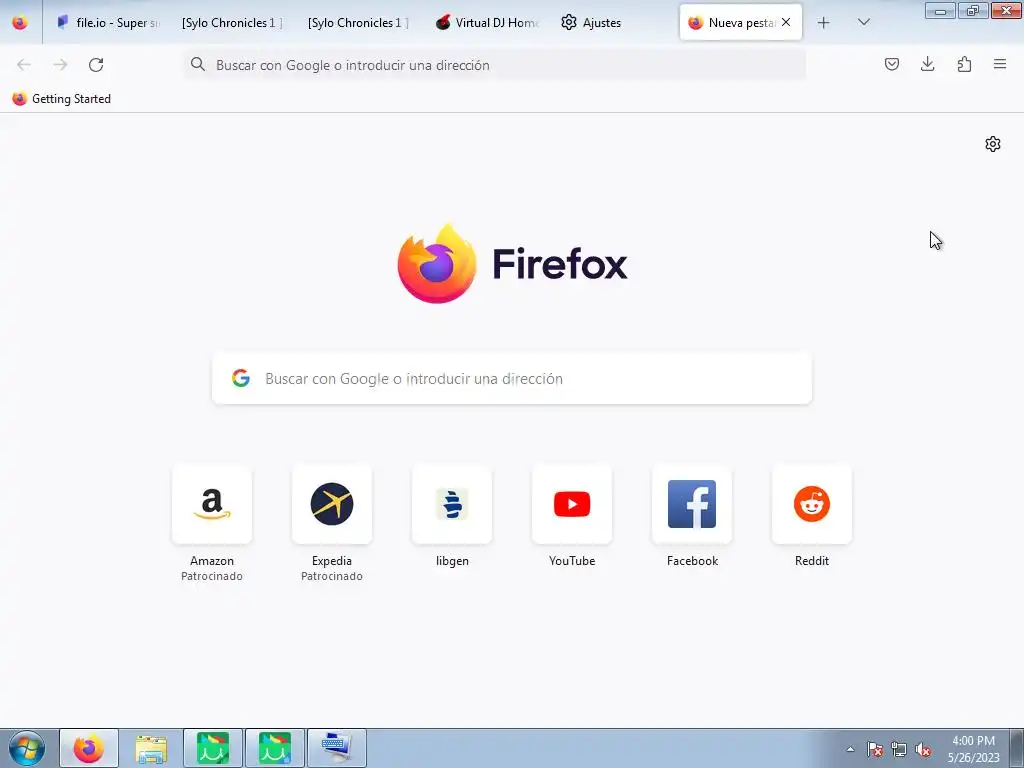This screenshot has height=768, width=1024.
Task: Click the Firefox View icon in tab strip
Action: pyautogui.click(x=20, y=22)
